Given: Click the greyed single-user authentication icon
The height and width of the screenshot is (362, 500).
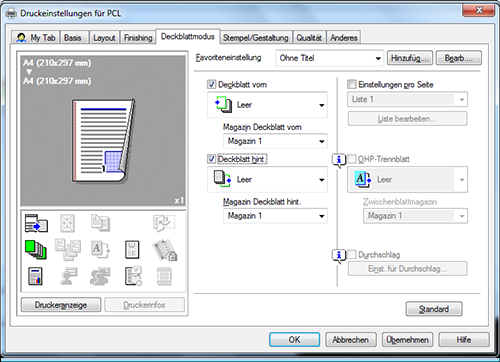Looking at the screenshot, I should (x=69, y=276).
